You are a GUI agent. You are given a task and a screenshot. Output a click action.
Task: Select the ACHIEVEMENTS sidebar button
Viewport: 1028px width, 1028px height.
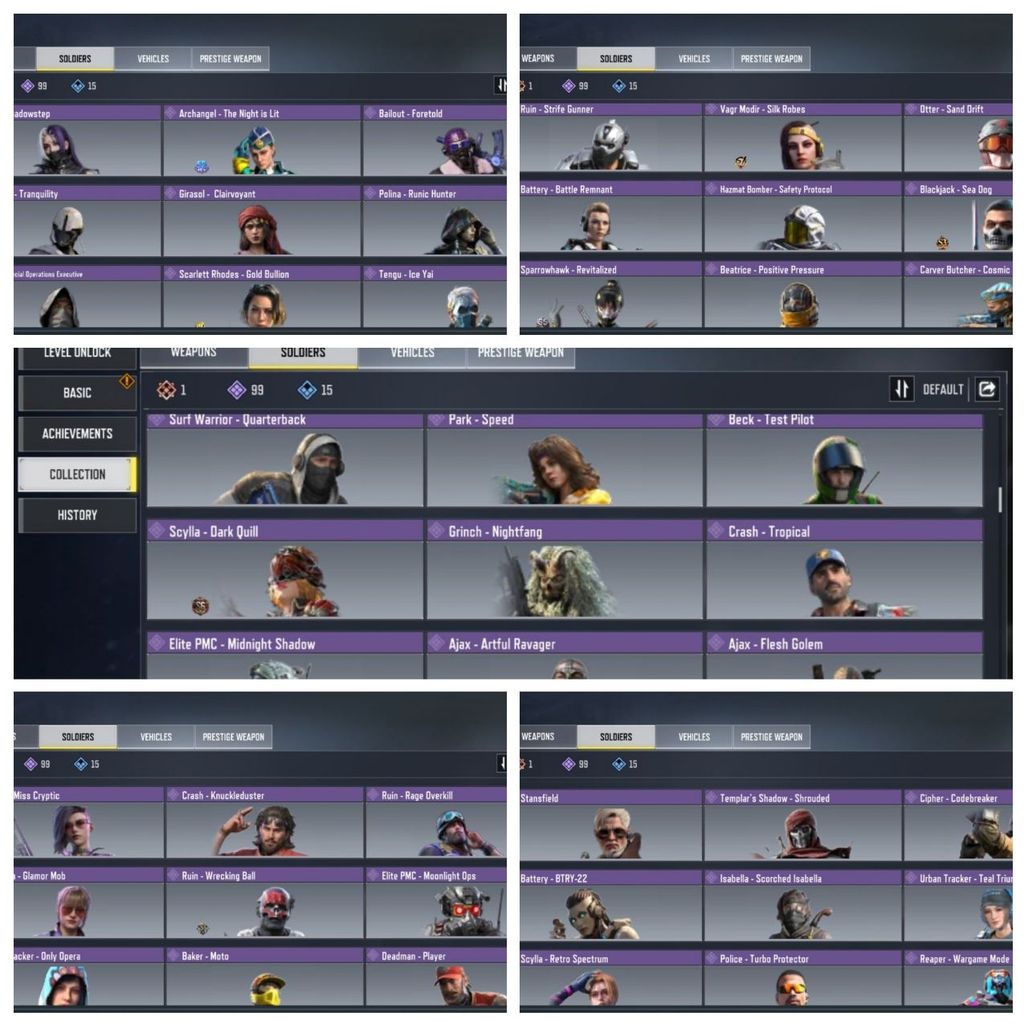77,433
